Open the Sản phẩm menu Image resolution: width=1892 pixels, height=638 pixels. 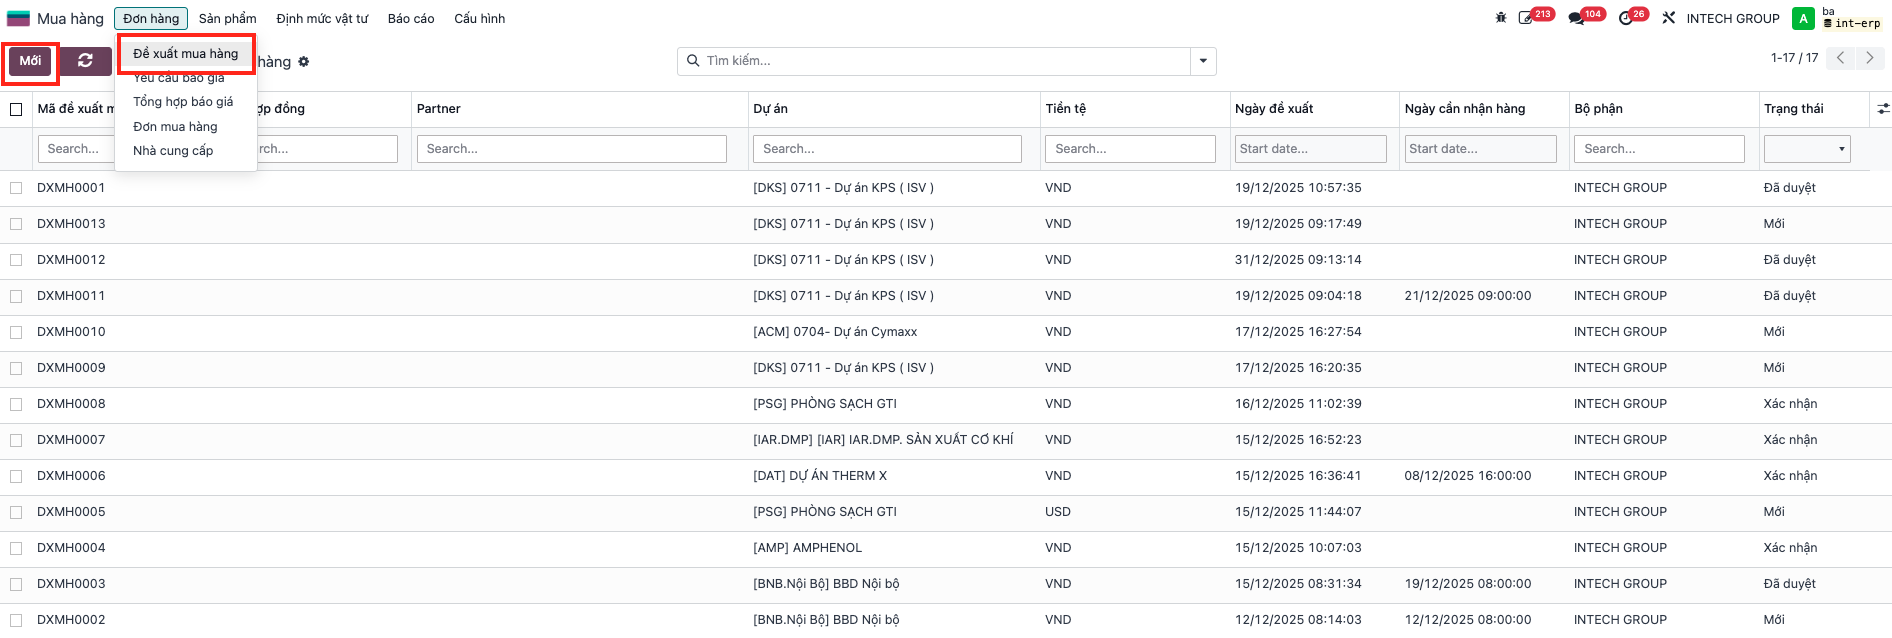(227, 18)
